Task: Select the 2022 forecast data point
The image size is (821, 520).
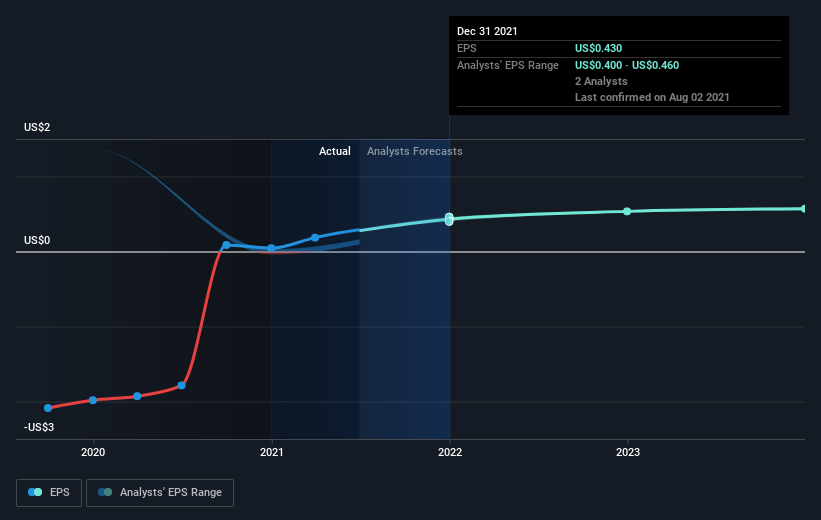Action: point(449,219)
